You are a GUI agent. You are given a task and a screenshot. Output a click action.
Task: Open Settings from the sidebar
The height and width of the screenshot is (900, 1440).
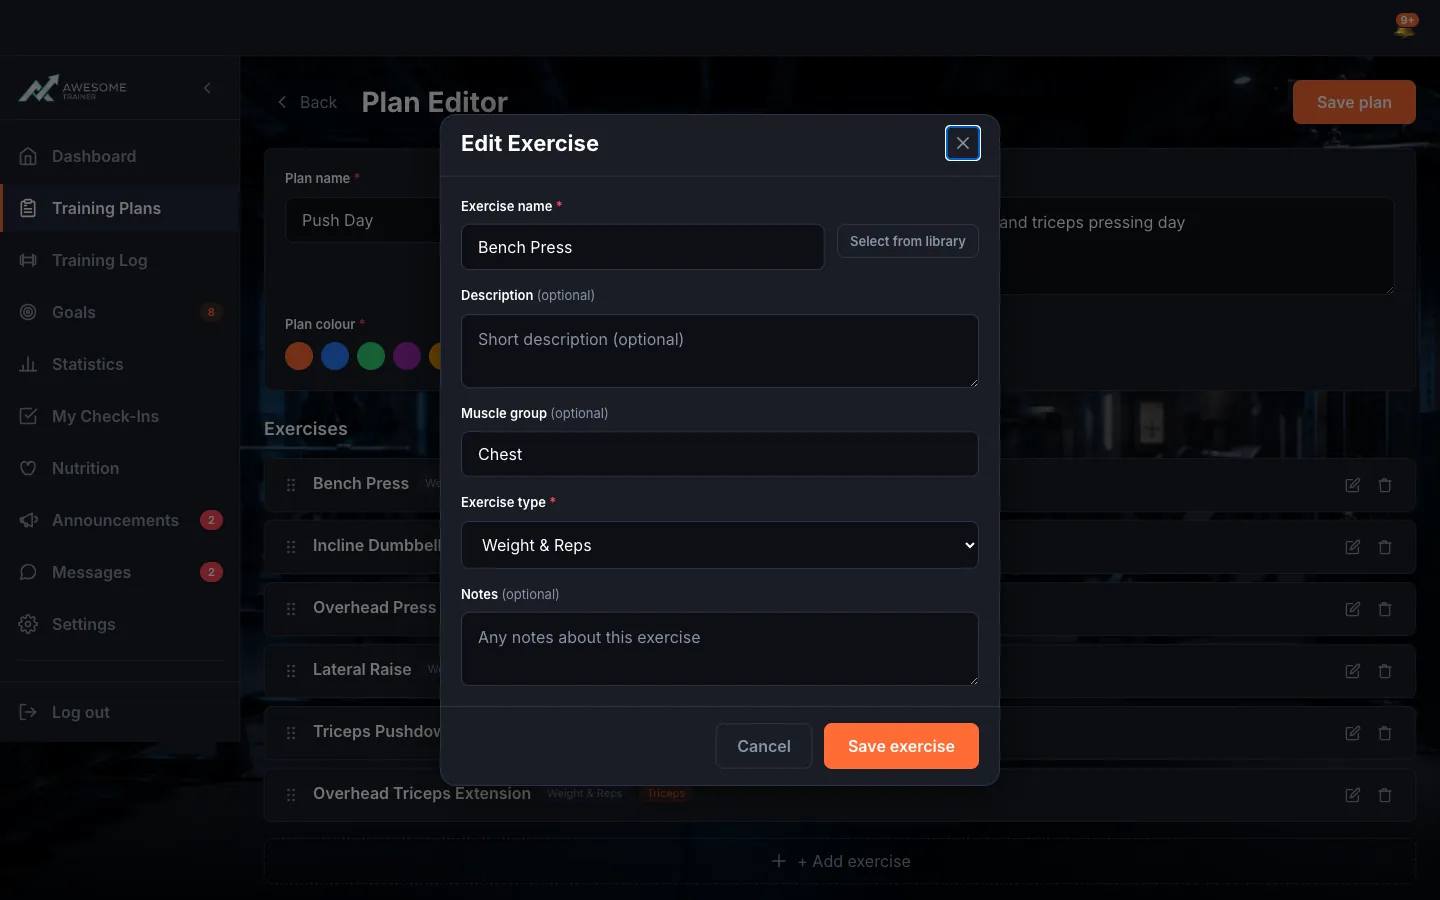click(120, 624)
